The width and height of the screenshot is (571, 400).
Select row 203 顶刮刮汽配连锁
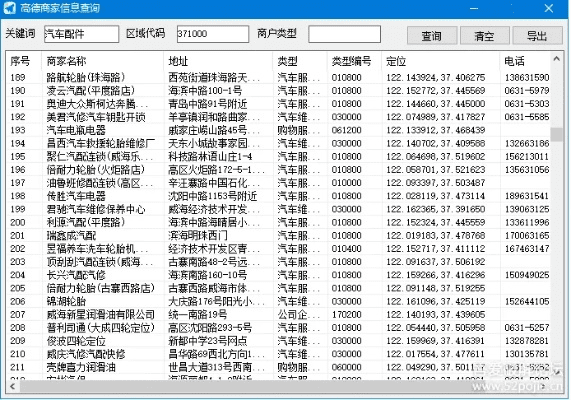(279, 262)
